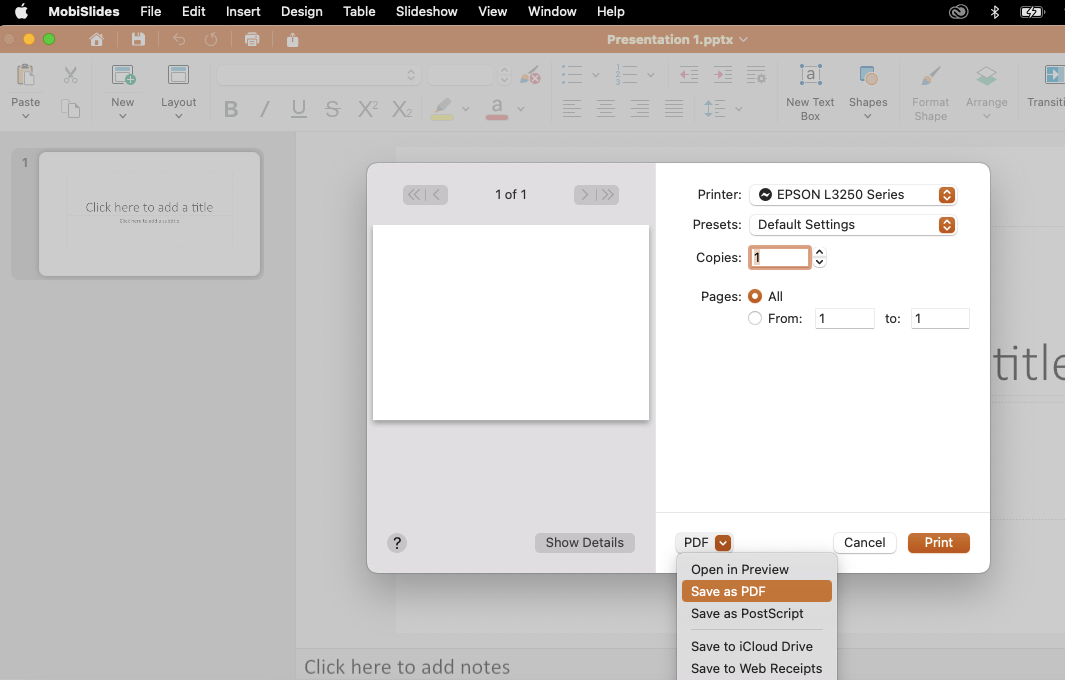Screen dimensions: 1065x680
Task: Click the Undo arrow icon
Action: (179, 39)
